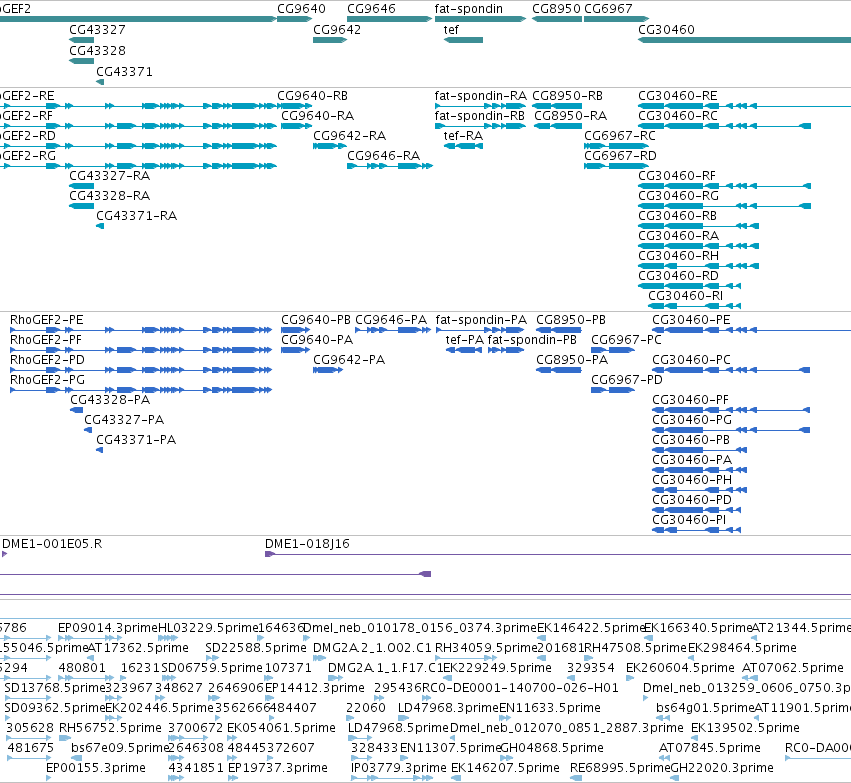
Task: Select protein CG43328-PA
Action: 110,400
